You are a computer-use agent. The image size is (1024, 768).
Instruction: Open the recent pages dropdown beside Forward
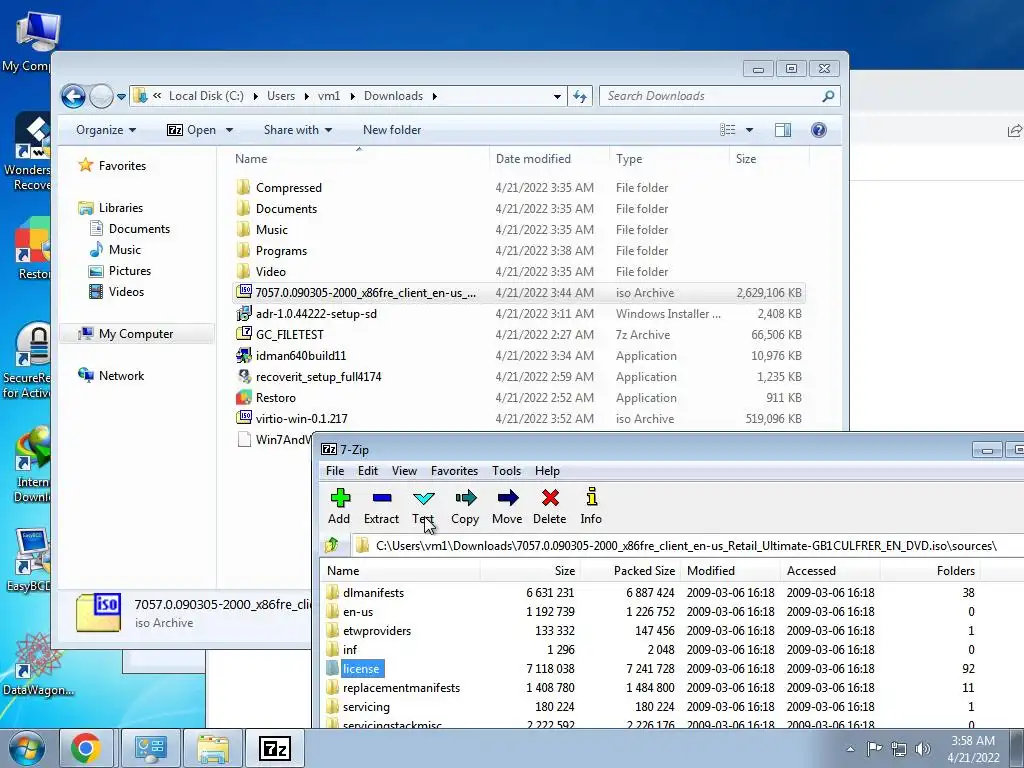[121, 97]
